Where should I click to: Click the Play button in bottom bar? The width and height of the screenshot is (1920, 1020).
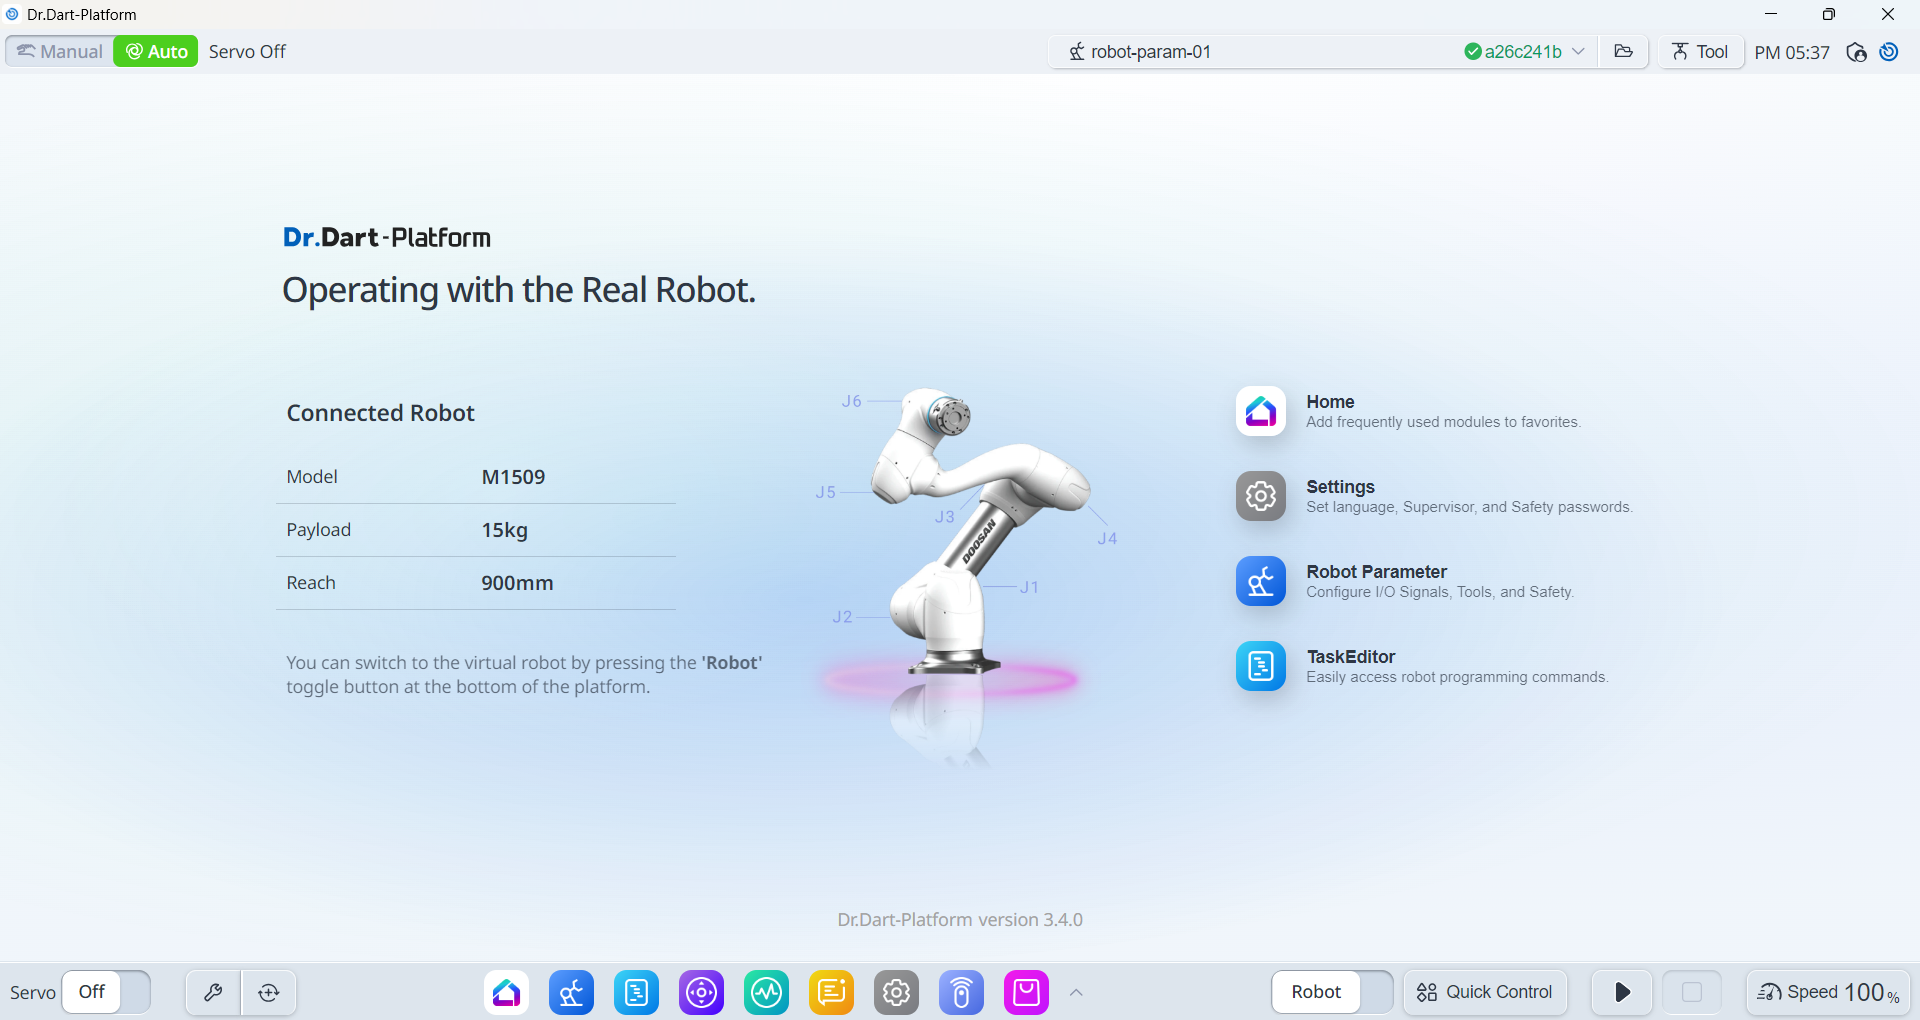click(1622, 992)
